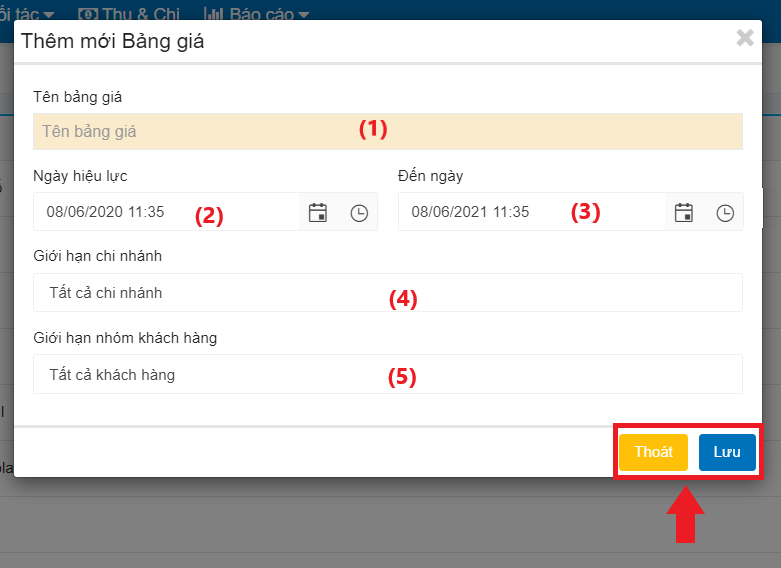Viewport: 781px width, 568px height.
Task: Click the Giới hạn nhóm khách hàng label
Action: 125,338
